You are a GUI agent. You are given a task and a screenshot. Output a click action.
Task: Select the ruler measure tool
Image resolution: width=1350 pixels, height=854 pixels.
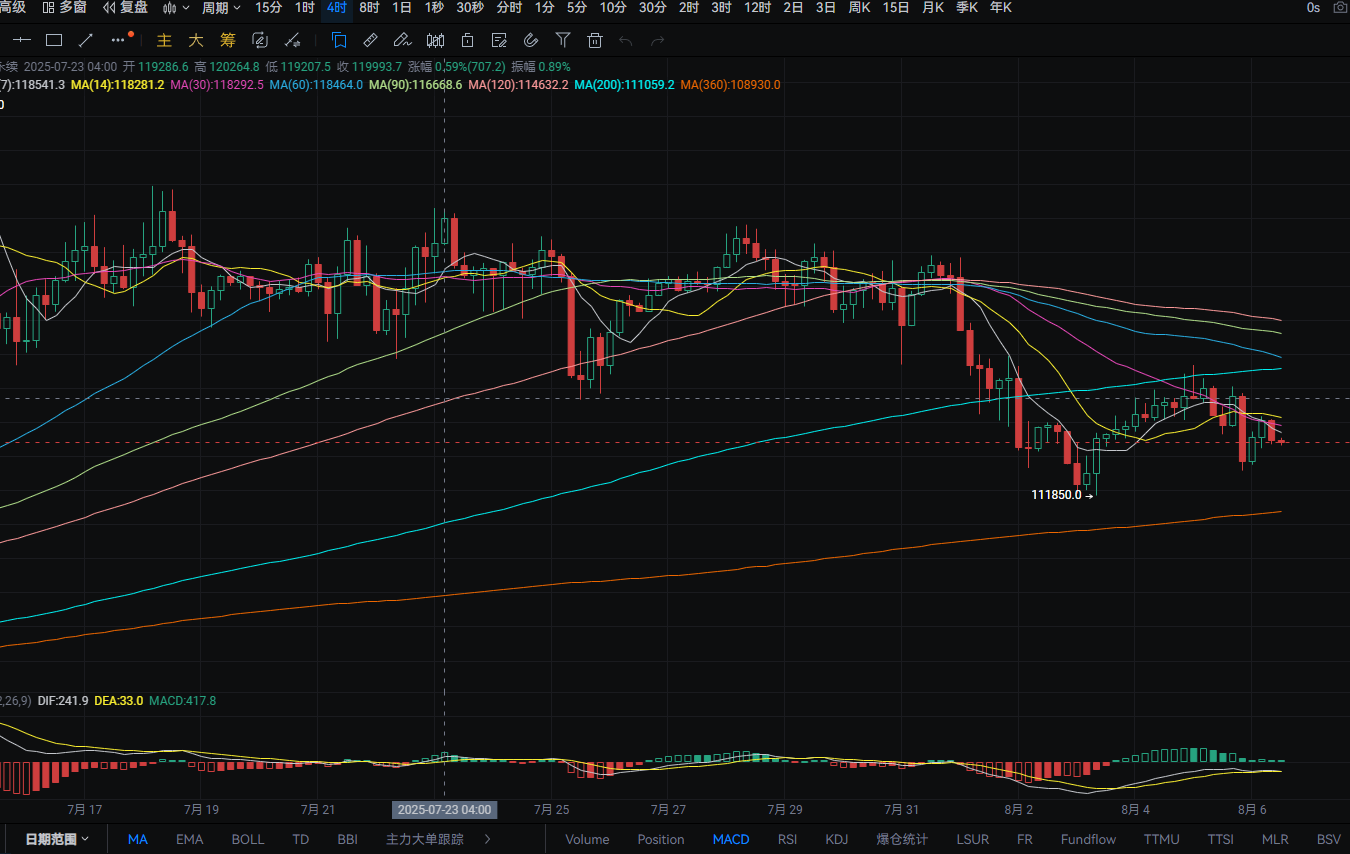click(370, 40)
